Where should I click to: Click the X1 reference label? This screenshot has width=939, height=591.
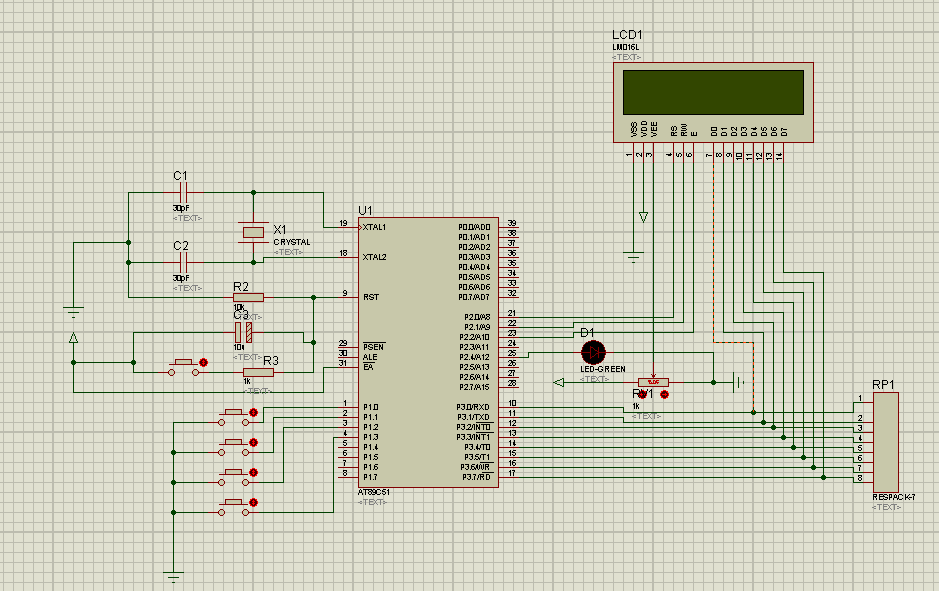coord(280,230)
